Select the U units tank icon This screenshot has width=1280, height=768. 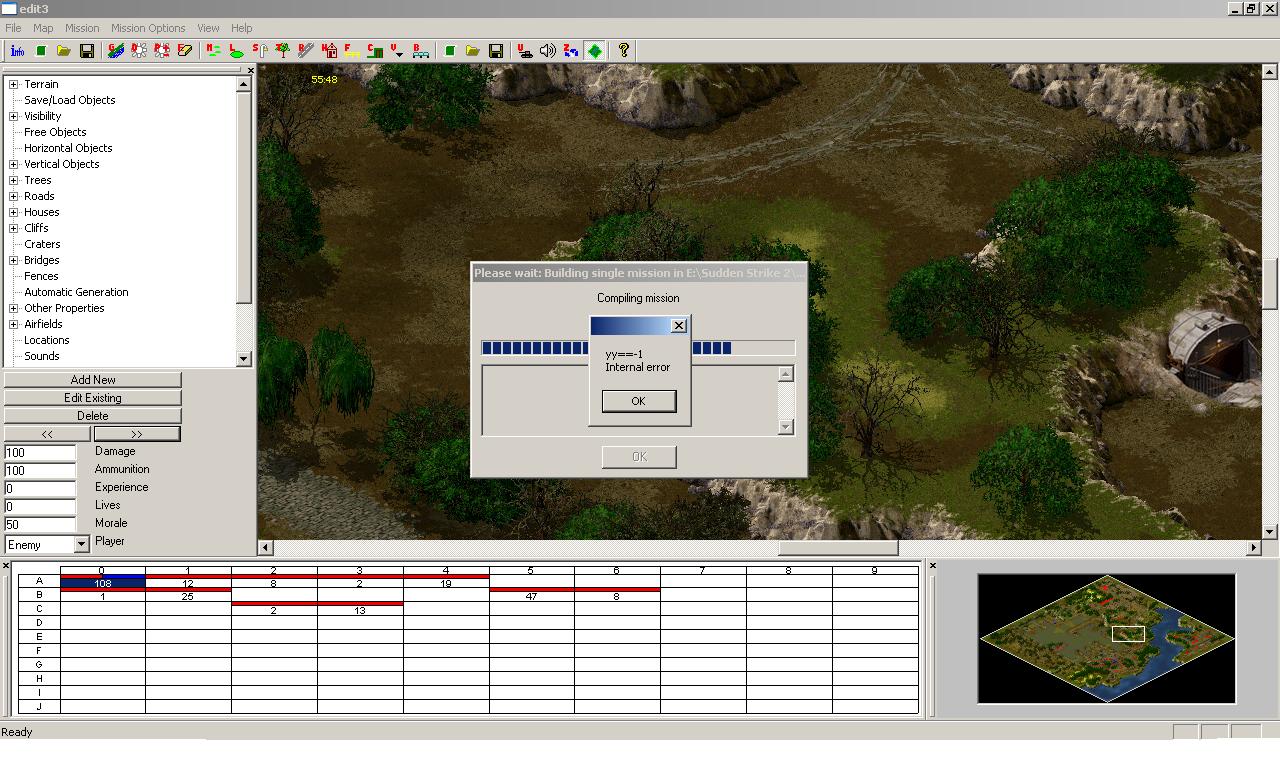[x=525, y=50]
